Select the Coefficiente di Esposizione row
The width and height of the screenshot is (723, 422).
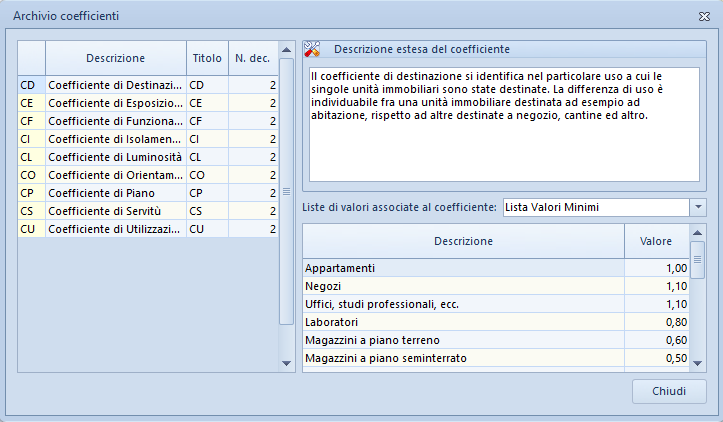click(148, 103)
